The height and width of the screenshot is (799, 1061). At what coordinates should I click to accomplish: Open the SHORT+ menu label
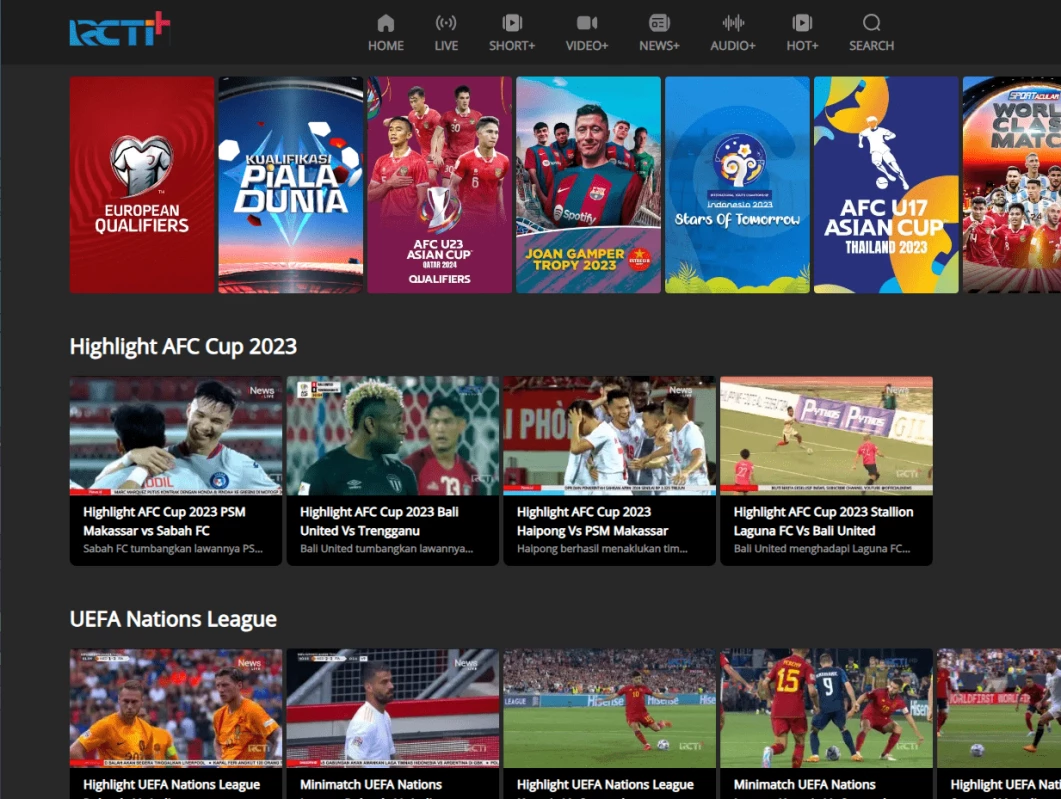point(512,45)
